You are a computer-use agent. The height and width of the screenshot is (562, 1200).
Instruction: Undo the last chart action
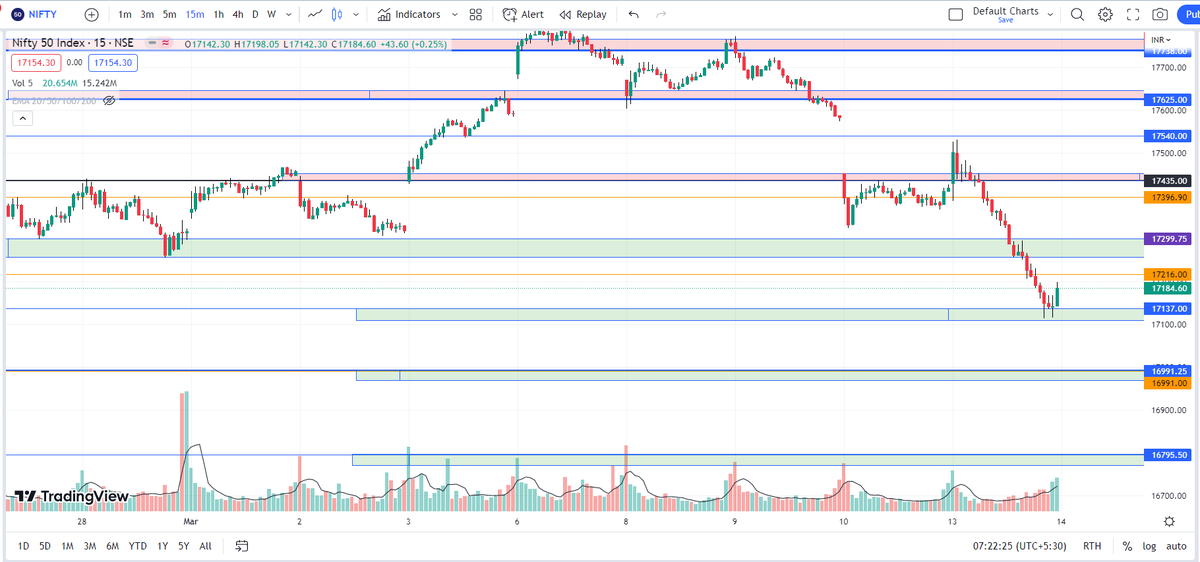[x=634, y=14]
